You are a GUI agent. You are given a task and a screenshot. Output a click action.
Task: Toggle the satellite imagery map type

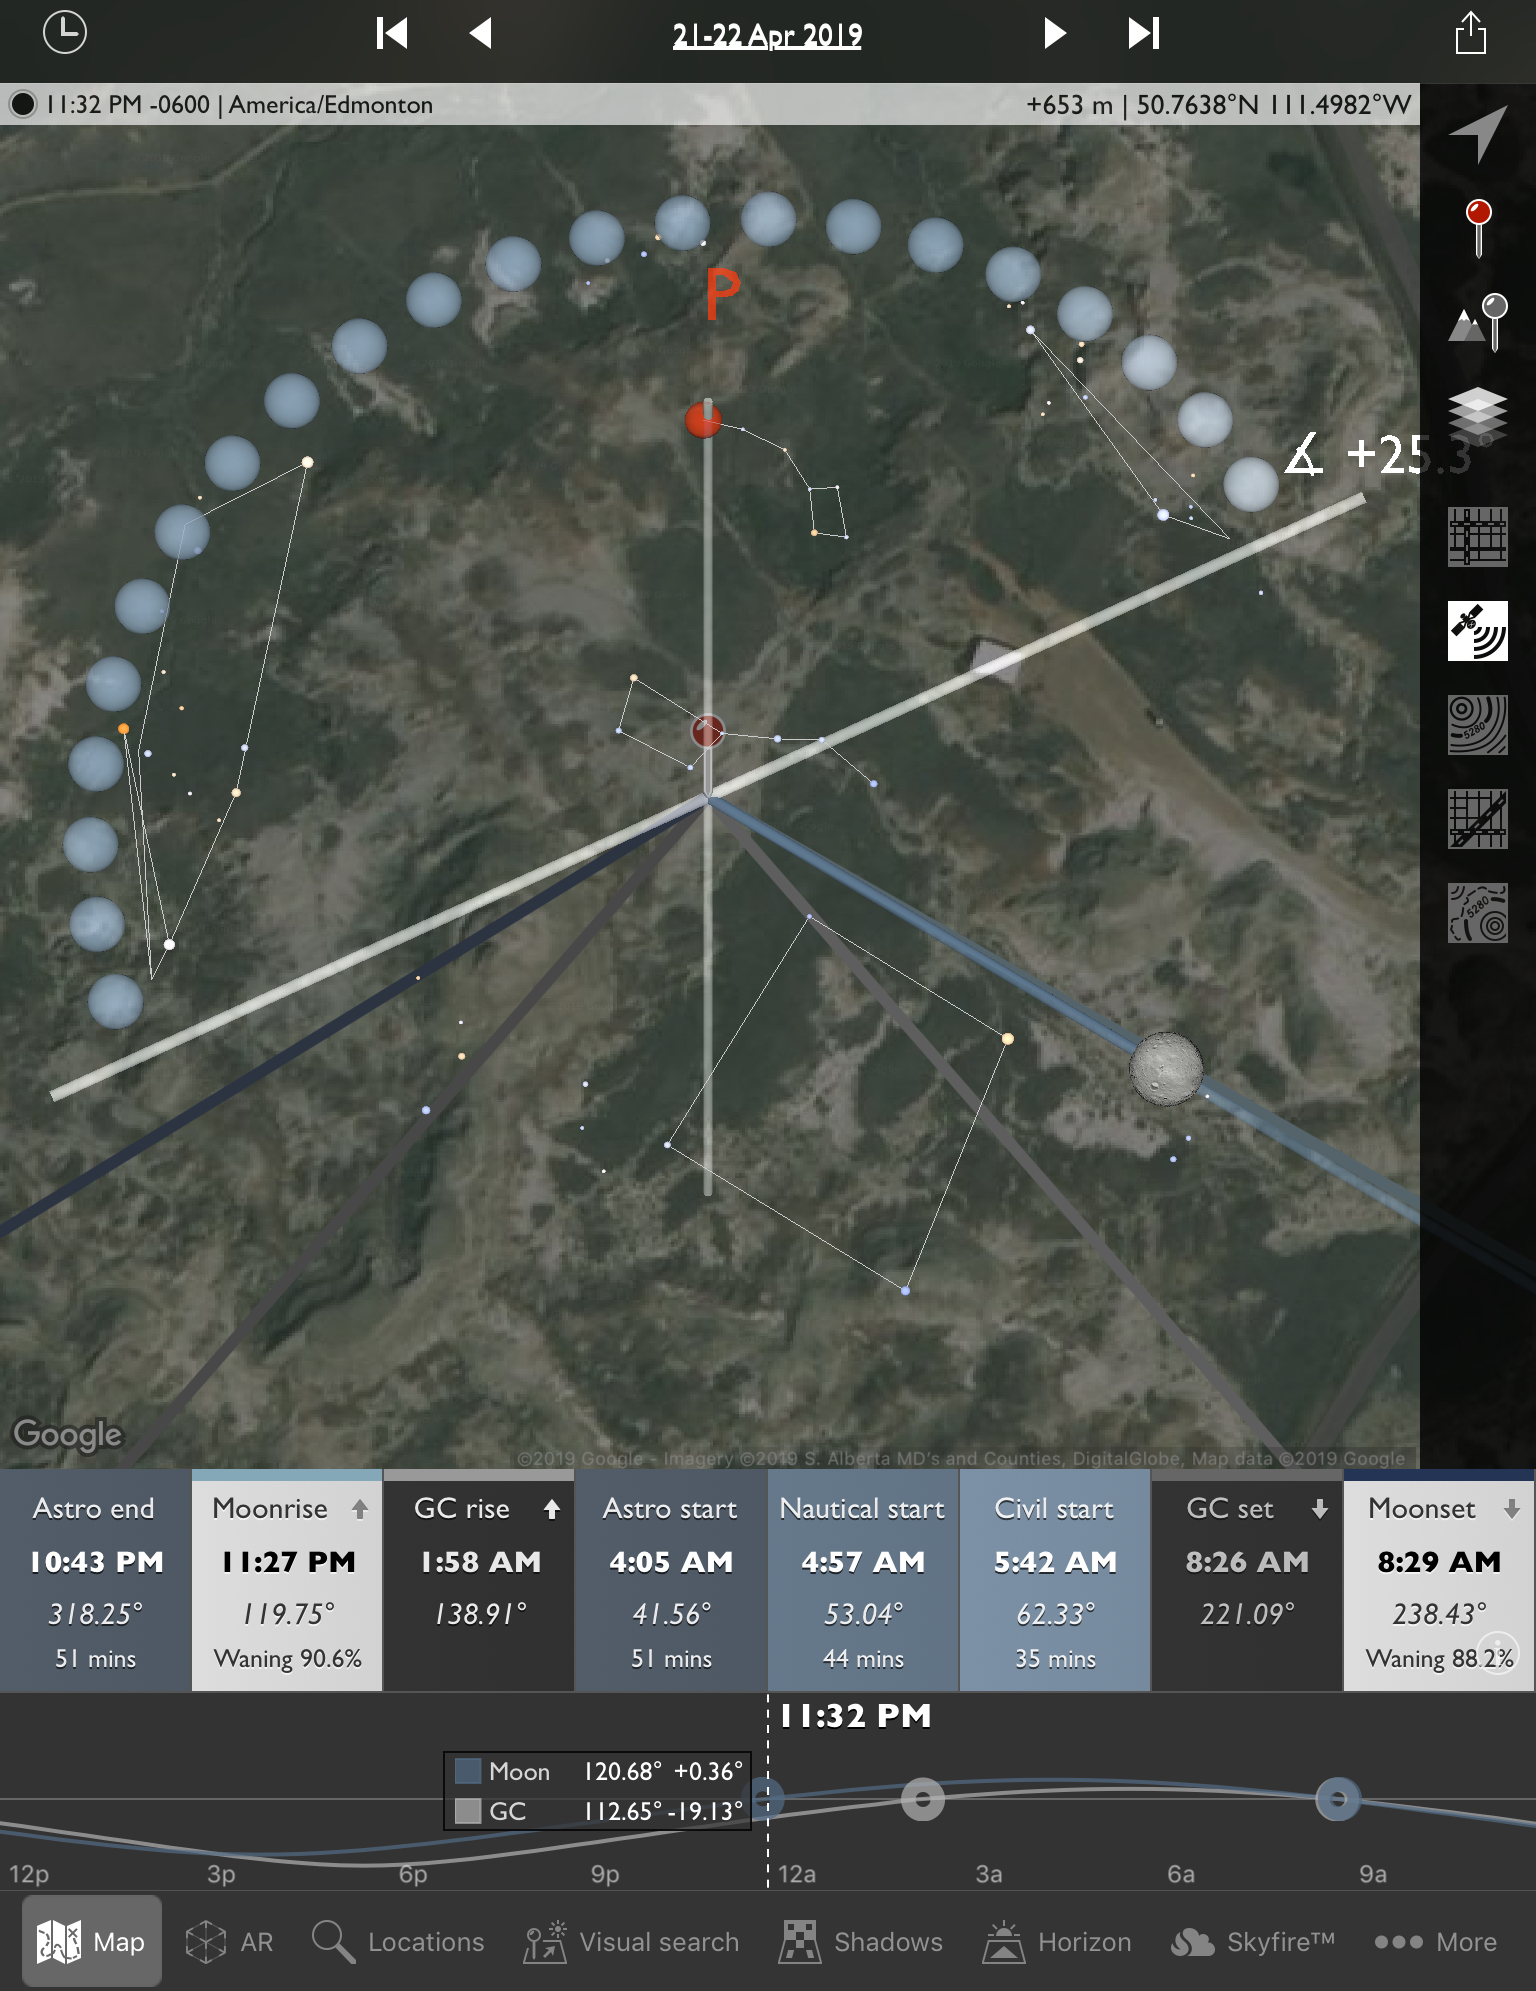[1478, 631]
